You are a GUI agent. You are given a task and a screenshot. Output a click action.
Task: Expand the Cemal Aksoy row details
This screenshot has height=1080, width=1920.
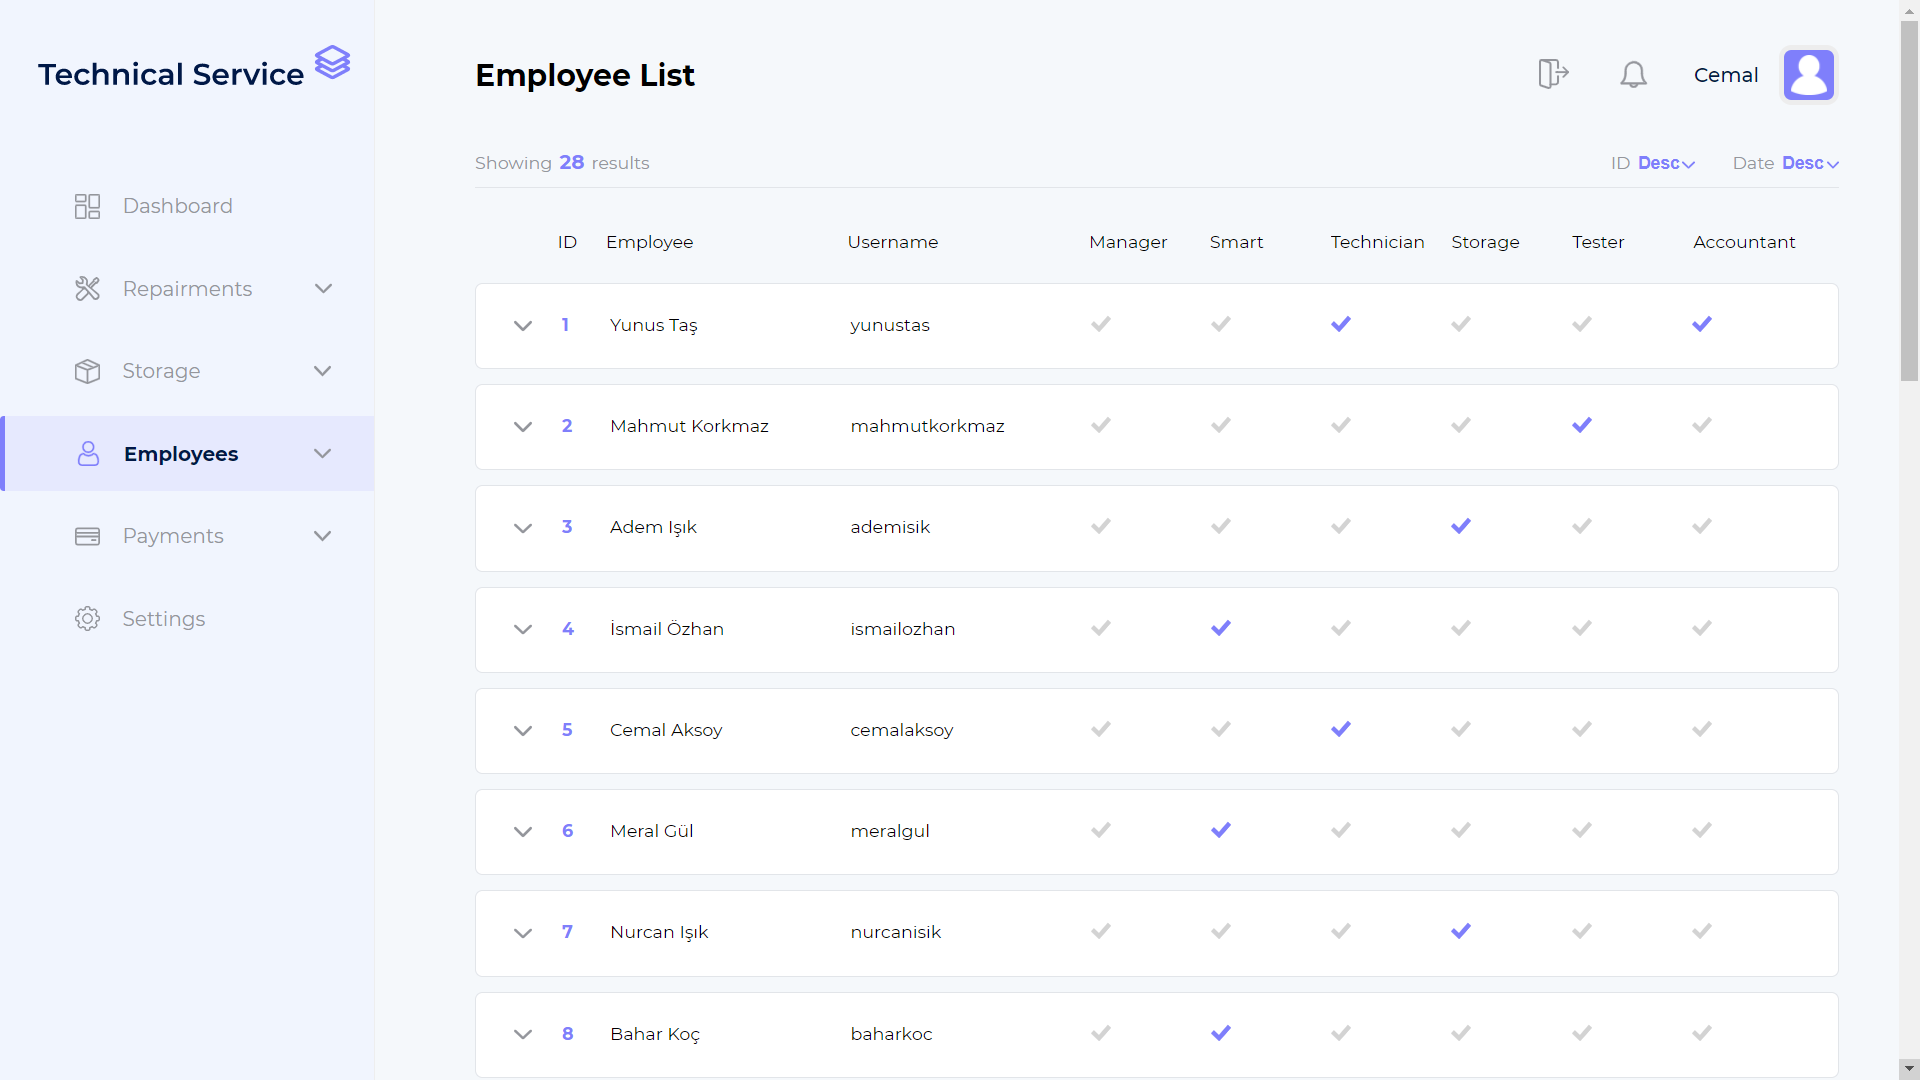(523, 731)
